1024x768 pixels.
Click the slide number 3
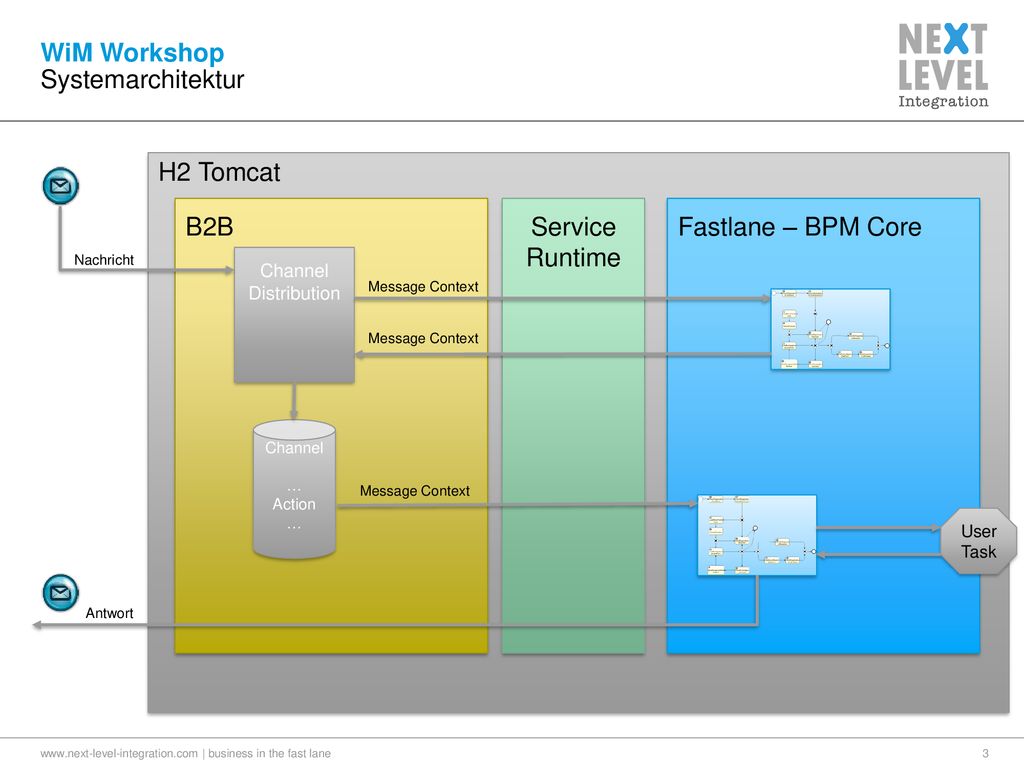[x=985, y=753]
